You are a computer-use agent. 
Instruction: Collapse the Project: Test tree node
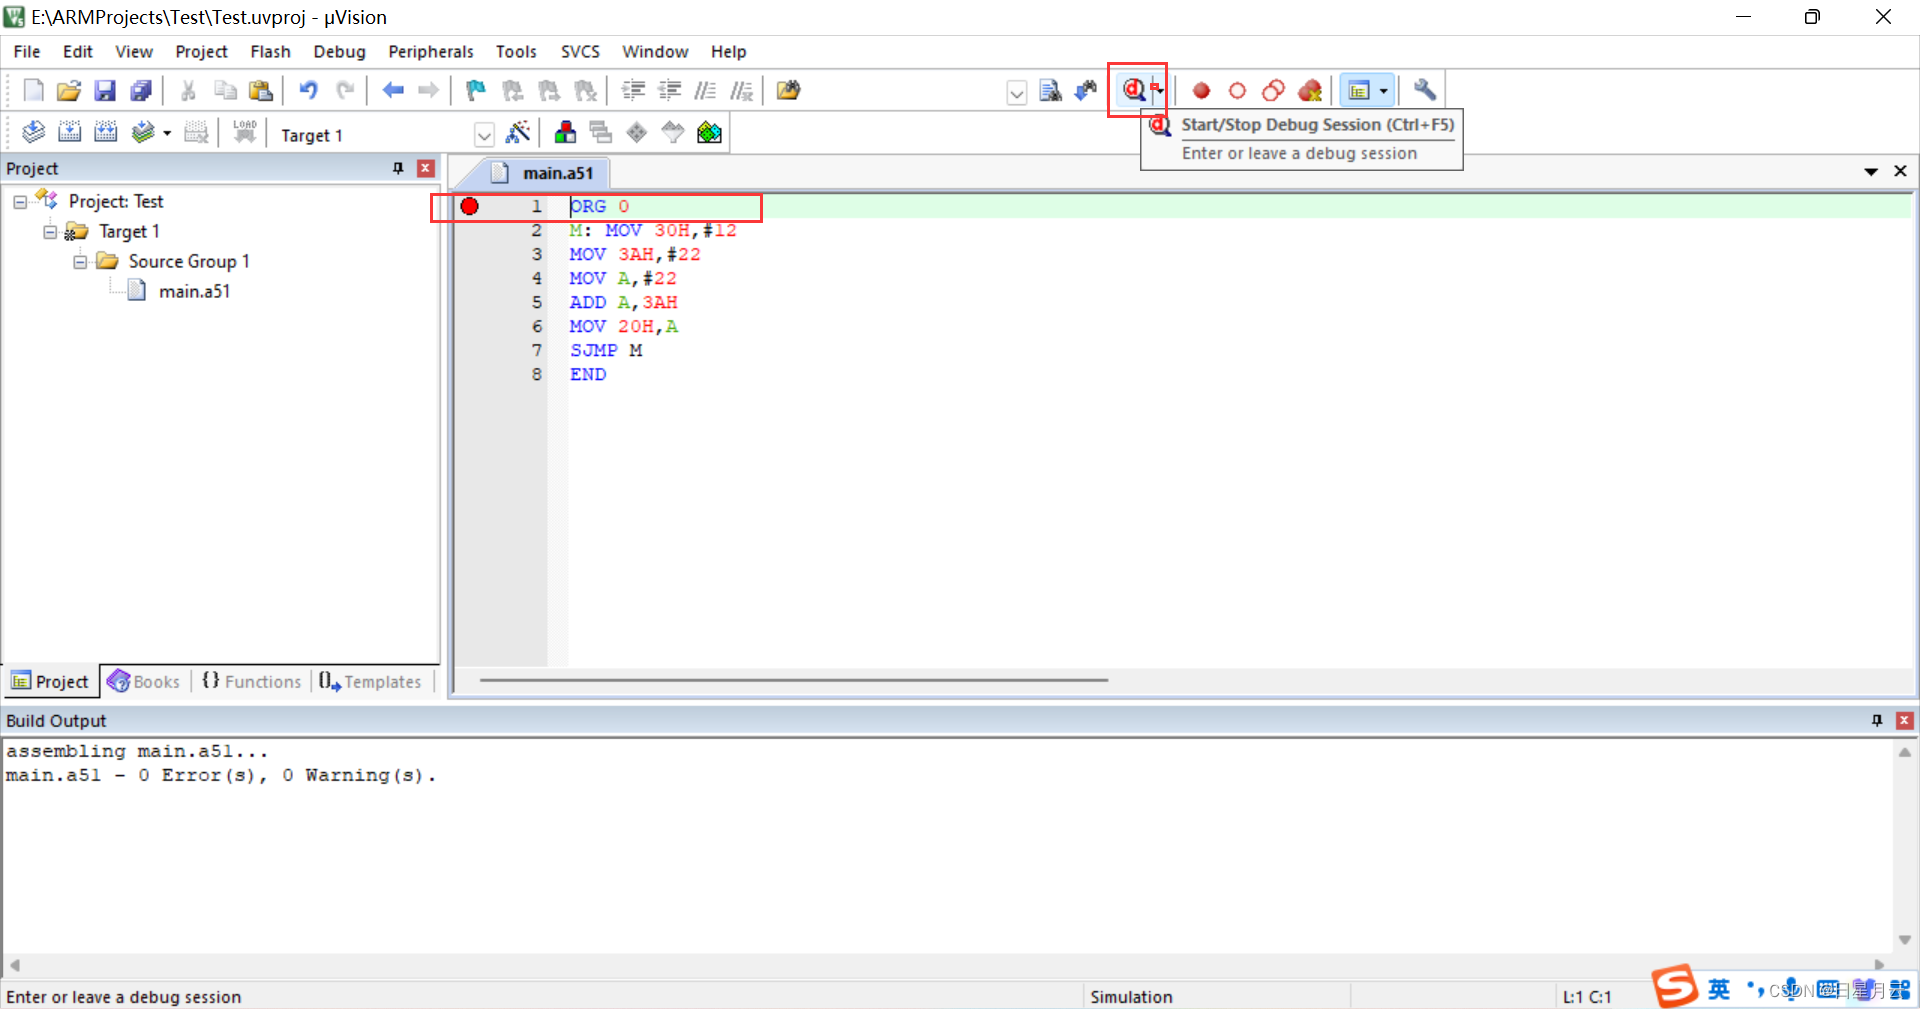tap(20, 202)
